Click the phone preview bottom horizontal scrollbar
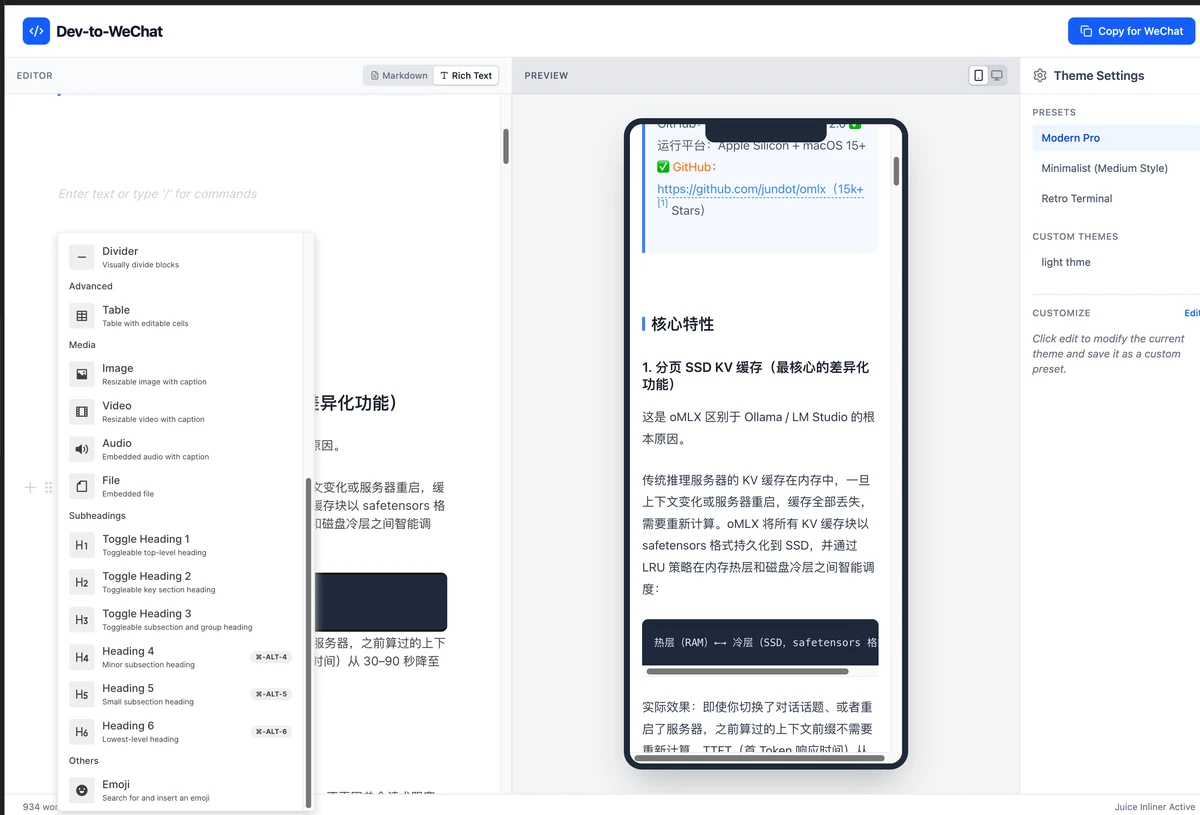 click(760, 758)
